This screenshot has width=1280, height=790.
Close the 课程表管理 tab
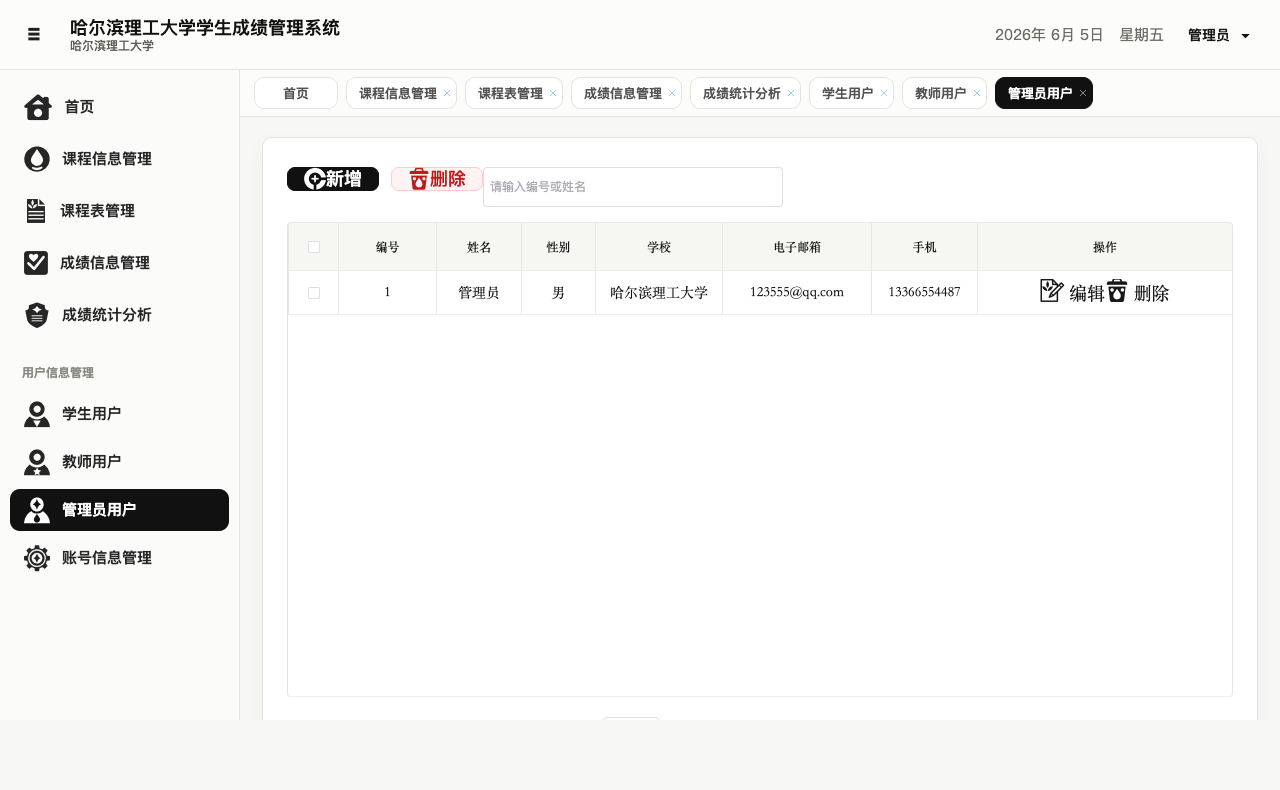(553, 93)
